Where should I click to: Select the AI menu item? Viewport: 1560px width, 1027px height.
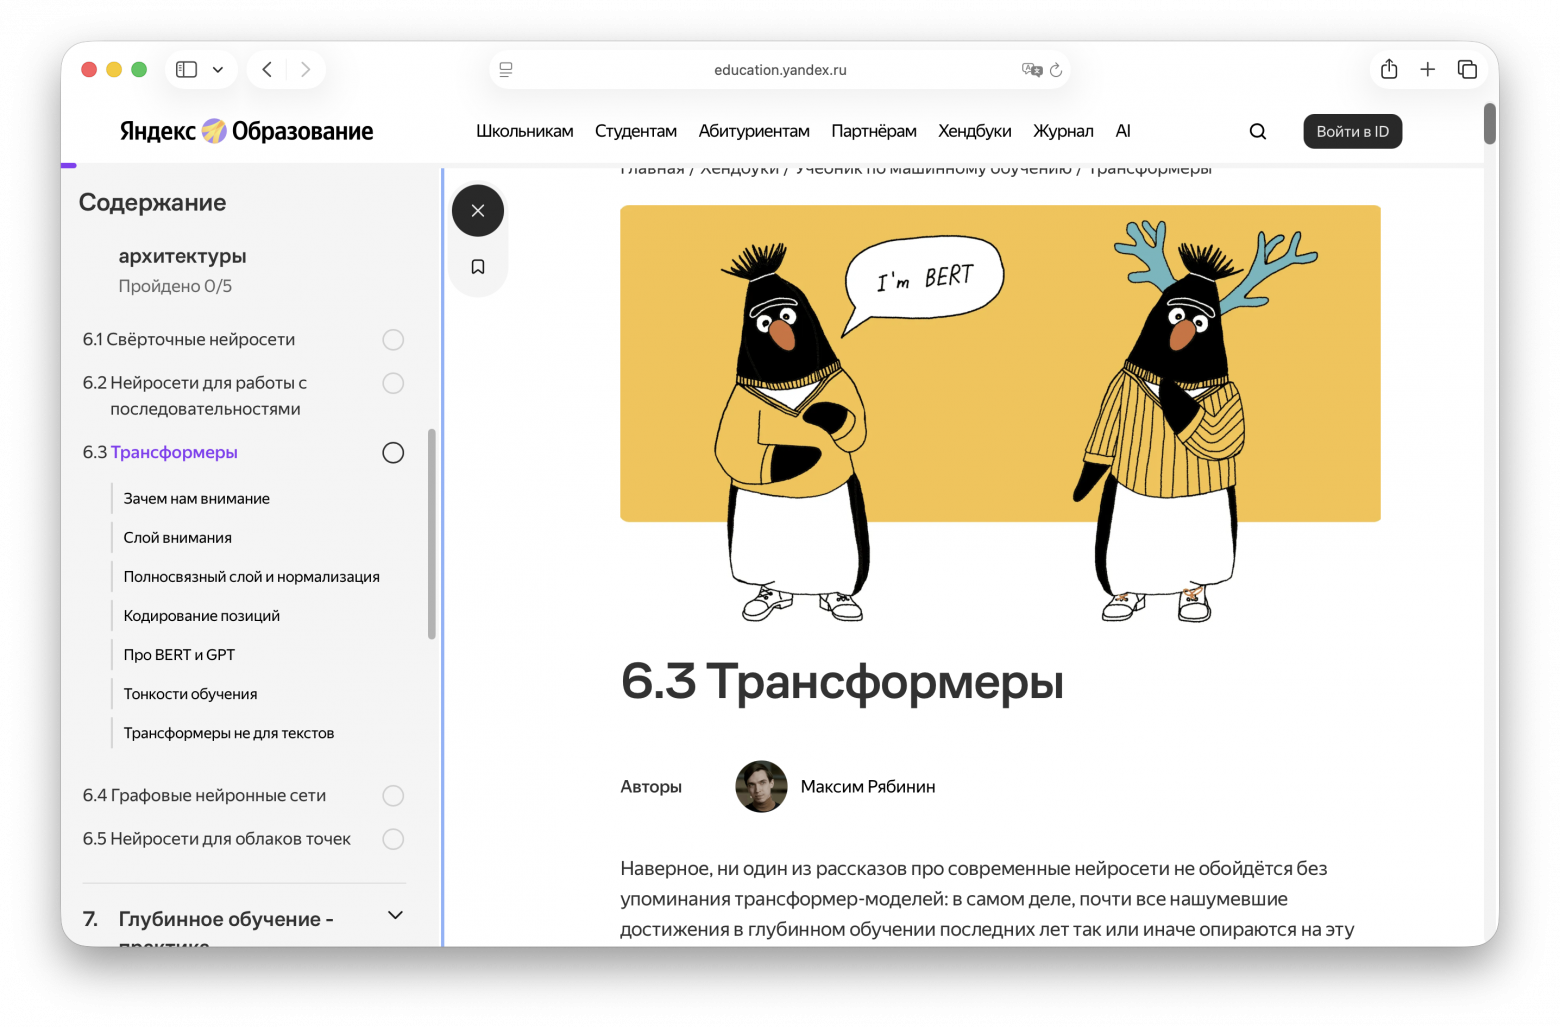1123,131
